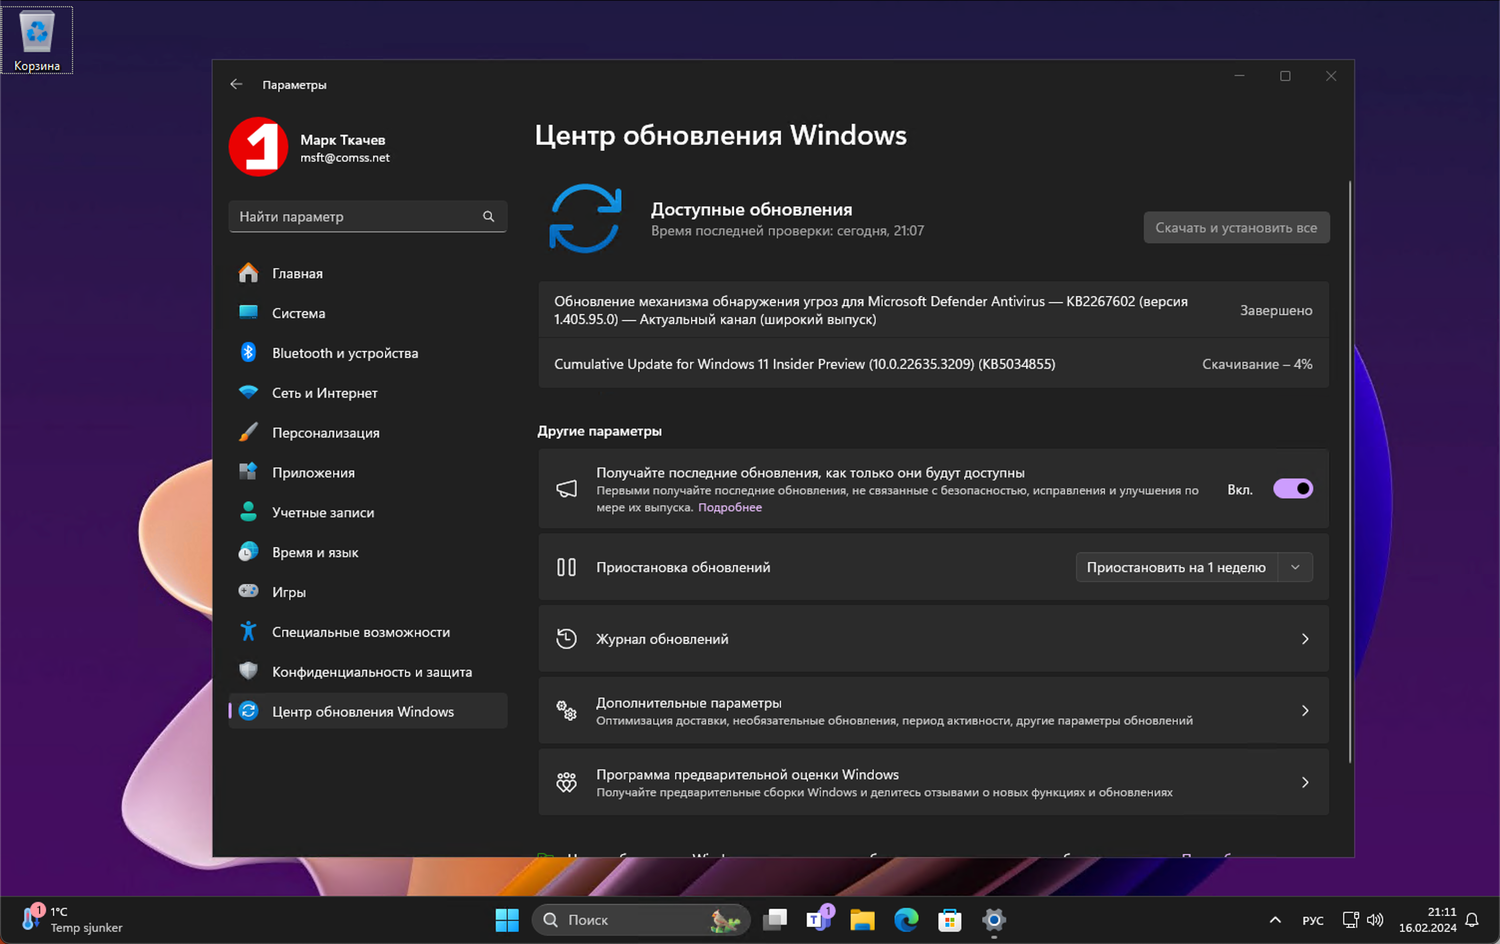Go back with the Settings back arrow
This screenshot has width=1500, height=944.
236,85
